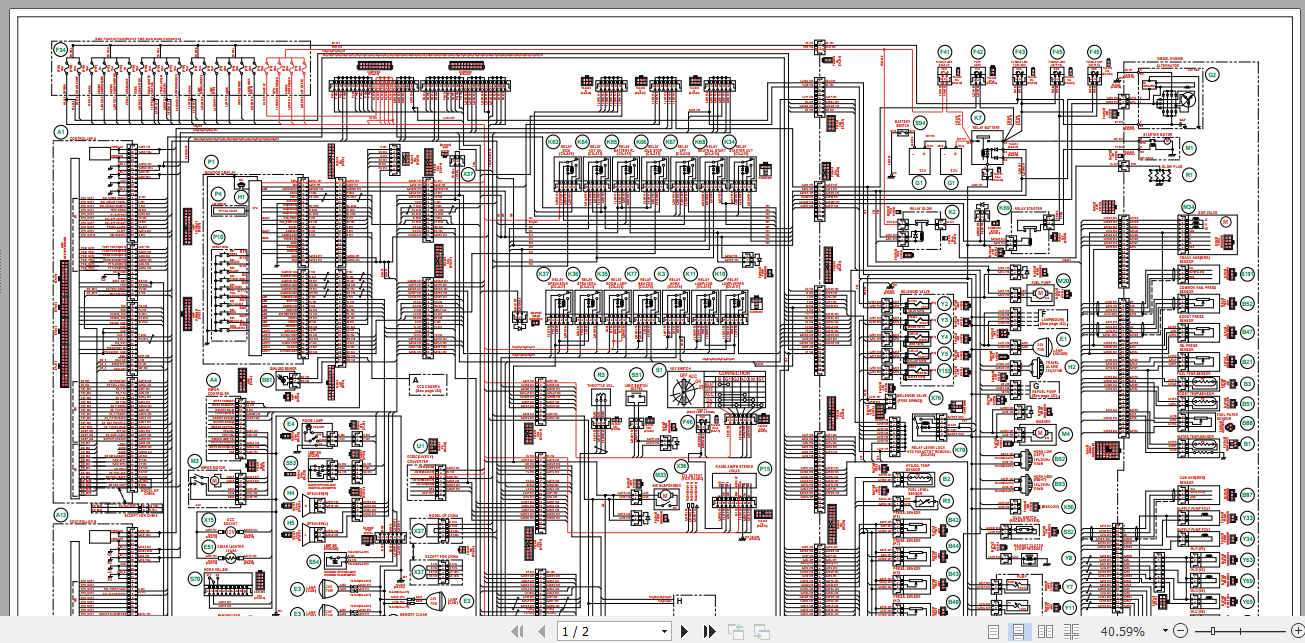
Task: Select continuous facing pages view
Action: [1072, 631]
